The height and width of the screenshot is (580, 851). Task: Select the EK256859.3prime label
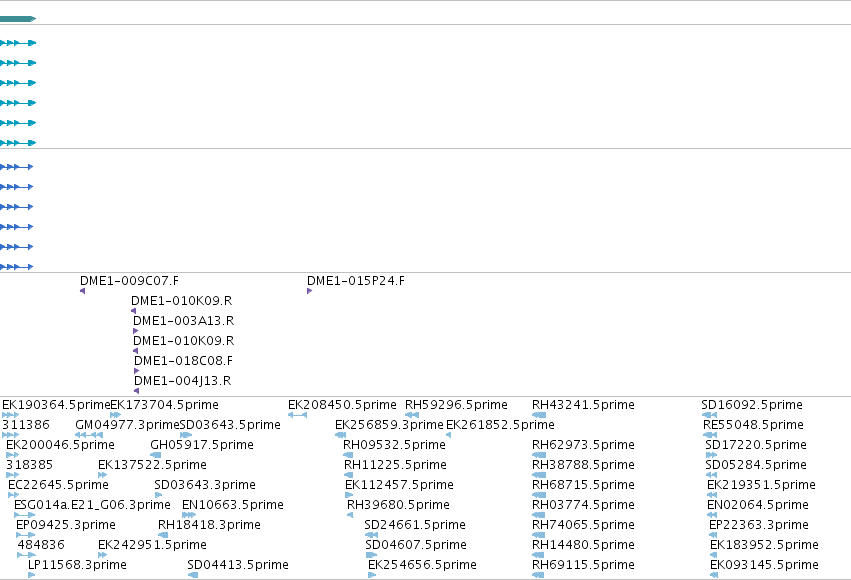point(389,425)
